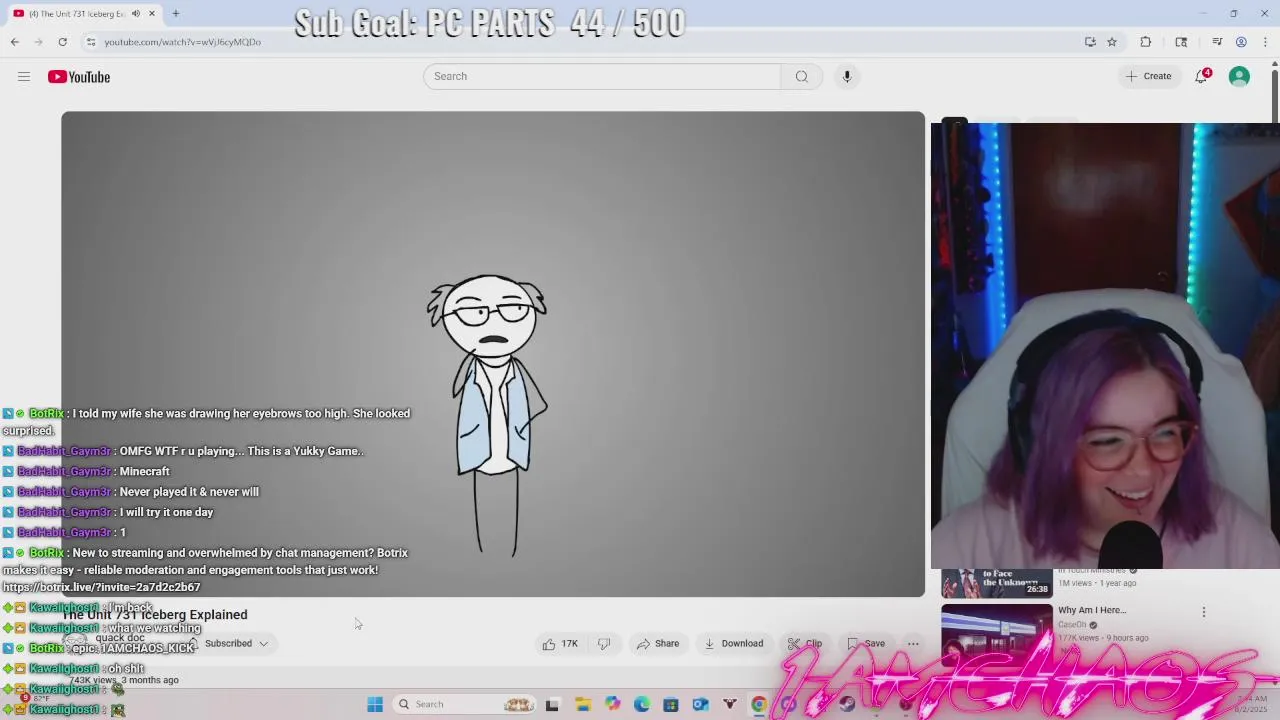Open the Chrome profile icon
This screenshot has width=1280, height=720.
[x=1241, y=42]
